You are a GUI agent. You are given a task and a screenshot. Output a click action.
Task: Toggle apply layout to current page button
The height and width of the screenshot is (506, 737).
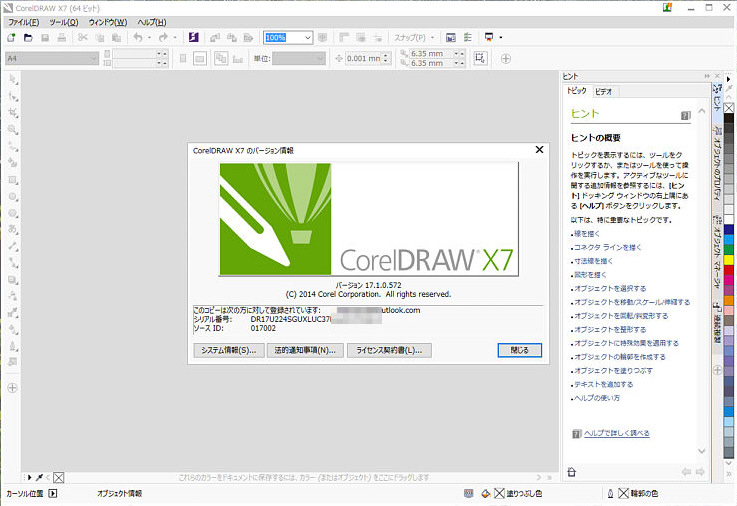[238, 59]
